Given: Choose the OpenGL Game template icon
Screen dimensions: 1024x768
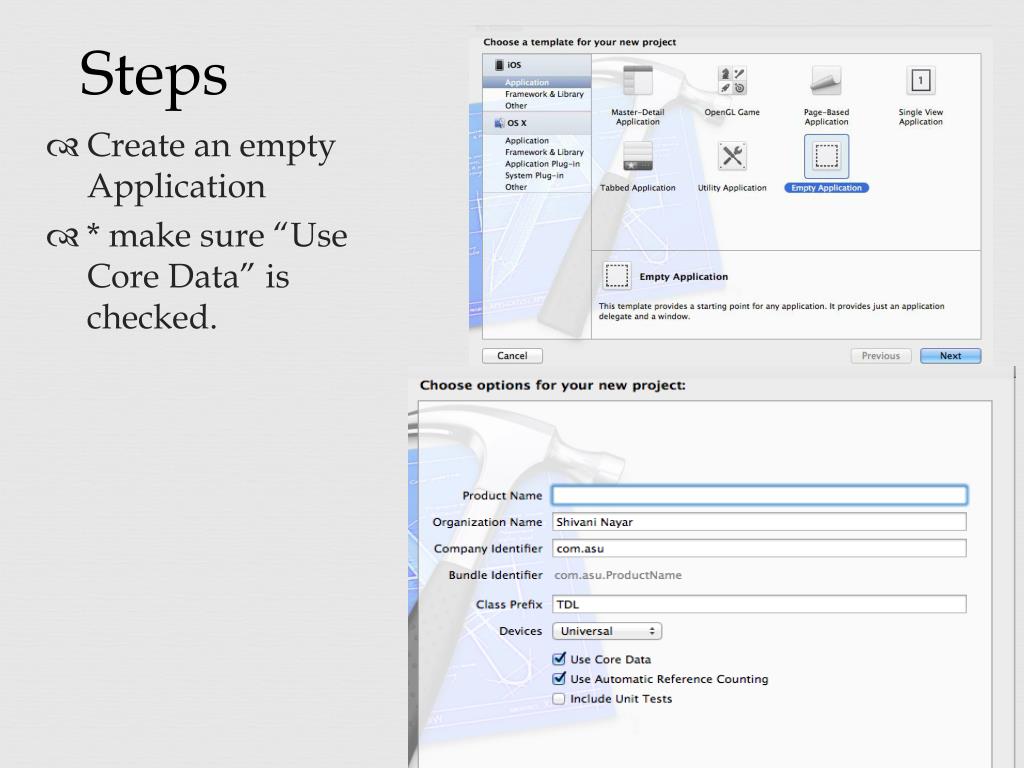Looking at the screenshot, I should point(732,80).
